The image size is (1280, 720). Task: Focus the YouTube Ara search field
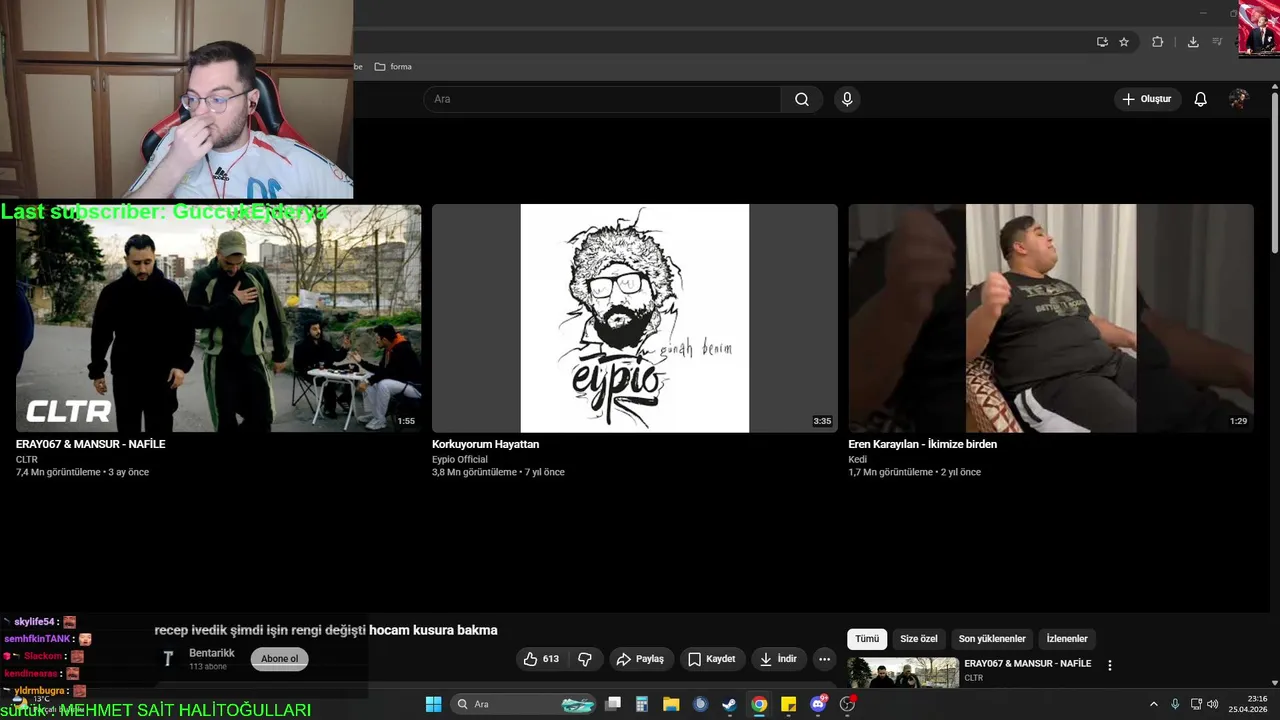click(602, 99)
